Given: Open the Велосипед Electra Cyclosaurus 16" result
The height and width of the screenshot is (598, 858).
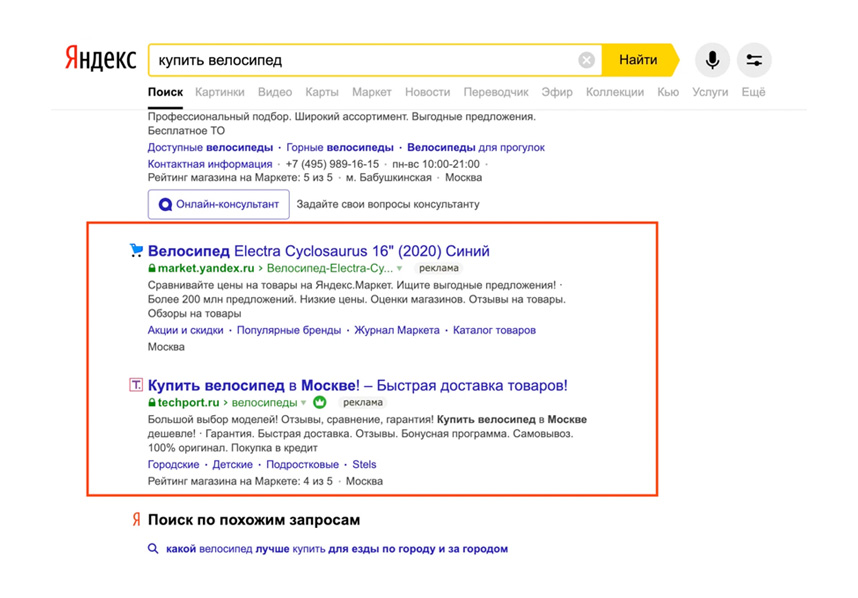Looking at the screenshot, I should pos(318,251).
